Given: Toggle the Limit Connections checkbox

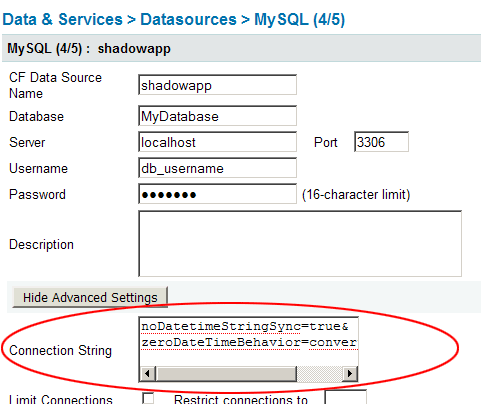Looking at the screenshot, I should [148, 398].
